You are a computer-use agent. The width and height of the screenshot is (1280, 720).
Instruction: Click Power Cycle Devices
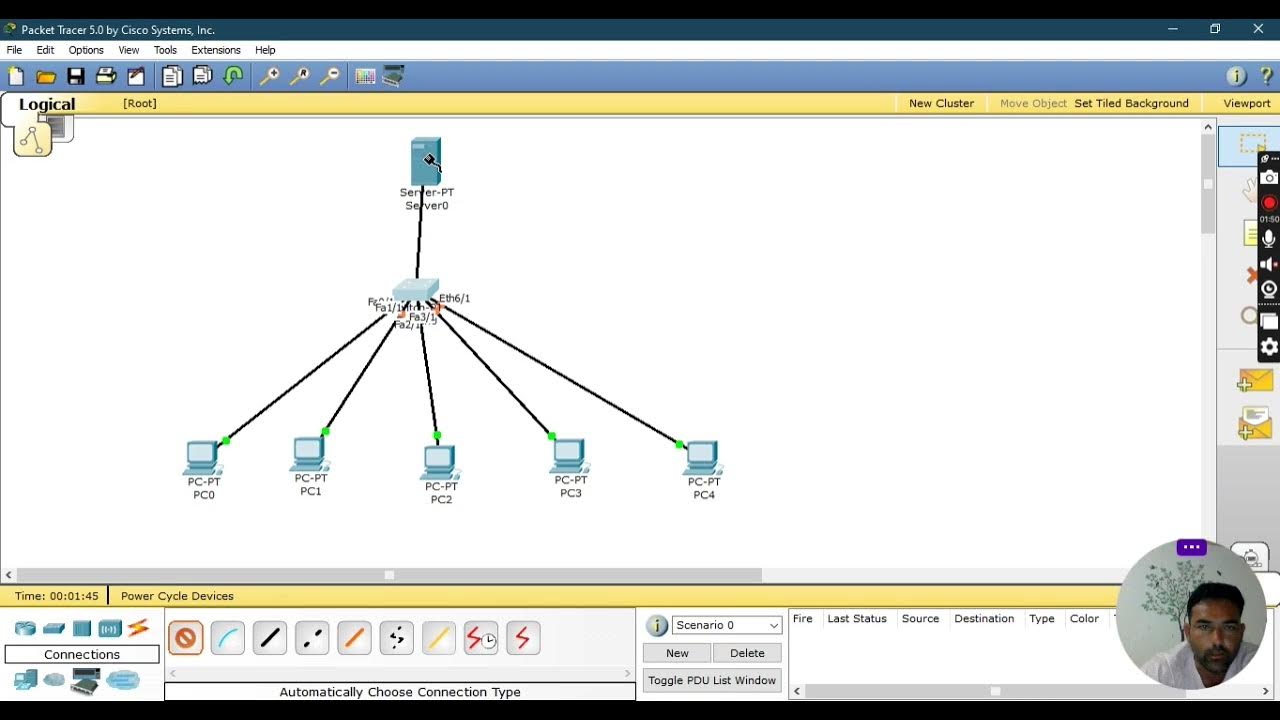pos(177,596)
